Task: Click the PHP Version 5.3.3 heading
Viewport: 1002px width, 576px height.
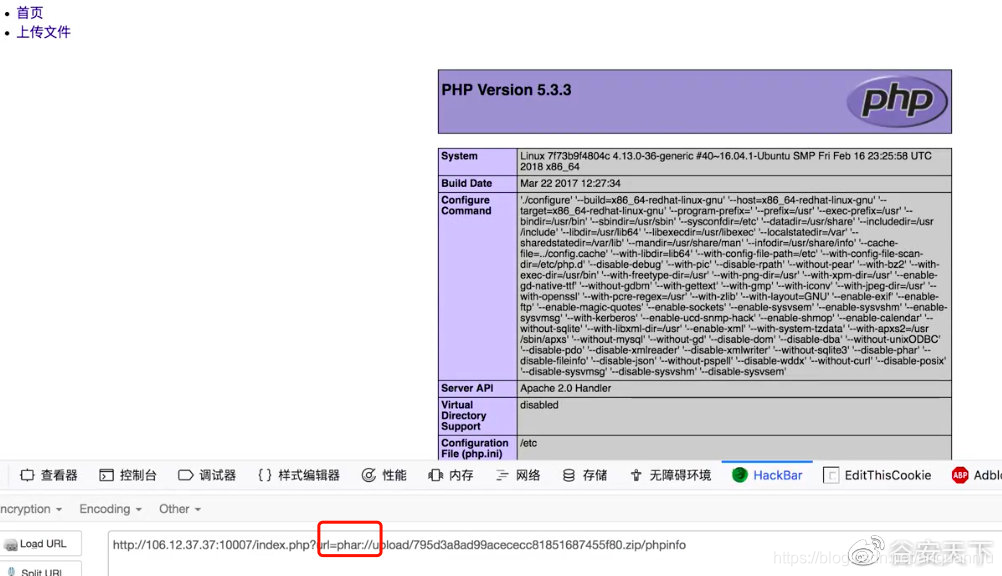Action: pos(506,90)
